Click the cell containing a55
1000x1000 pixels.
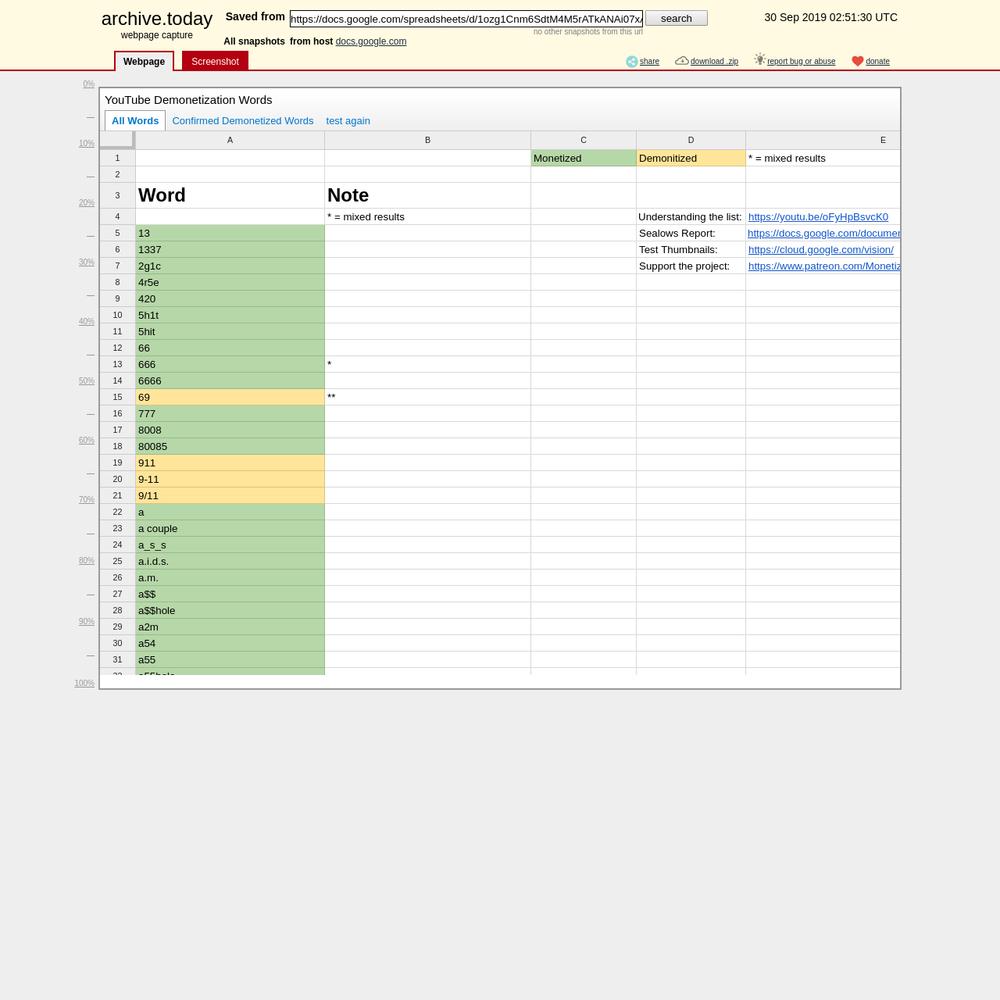230,660
